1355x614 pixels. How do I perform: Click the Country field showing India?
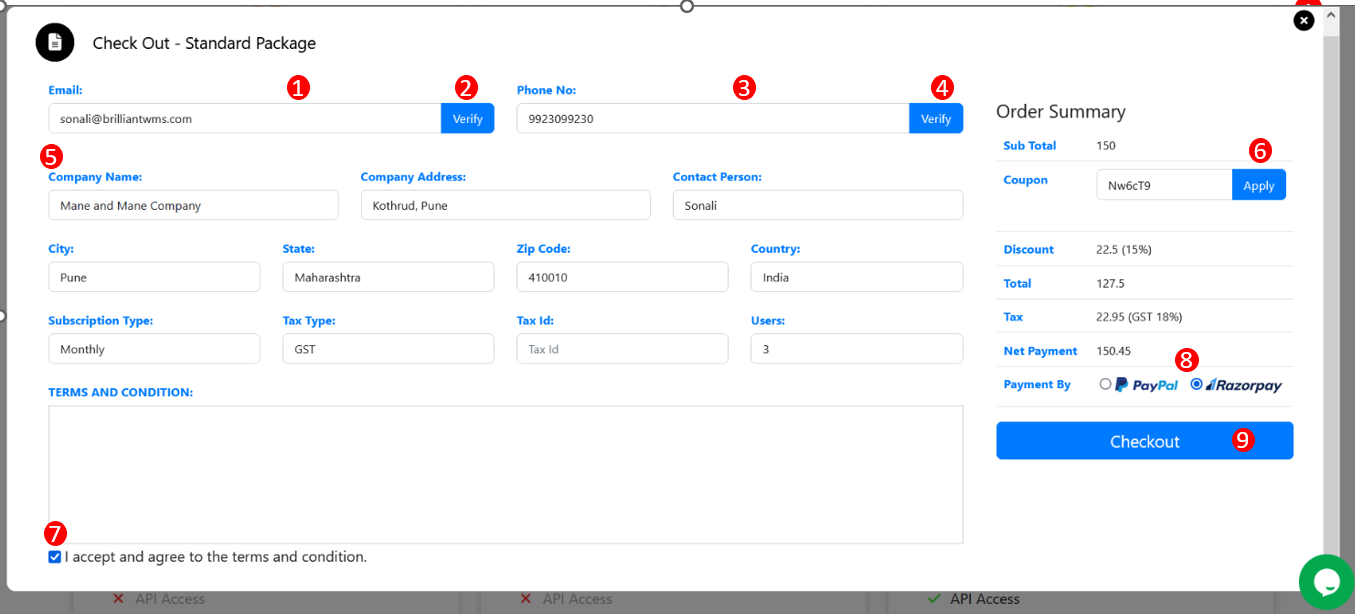click(856, 277)
